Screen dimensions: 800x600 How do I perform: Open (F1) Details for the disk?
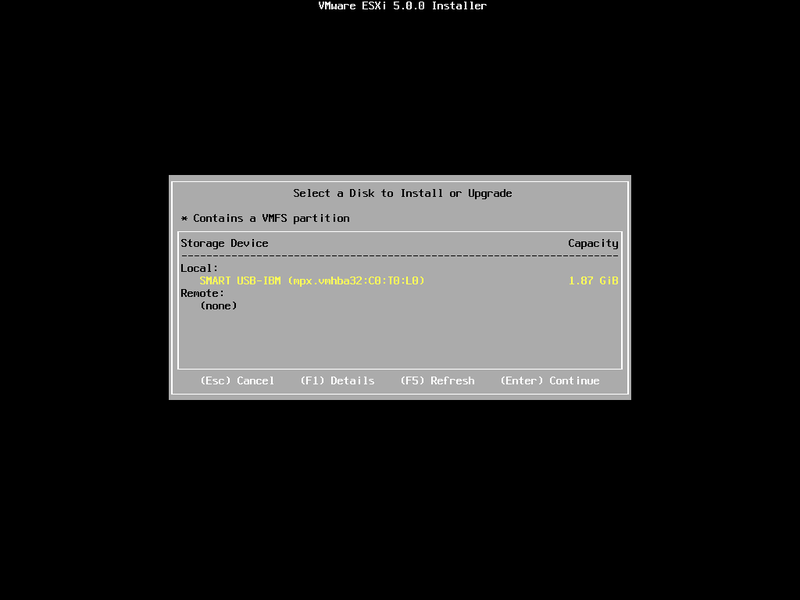coord(337,381)
